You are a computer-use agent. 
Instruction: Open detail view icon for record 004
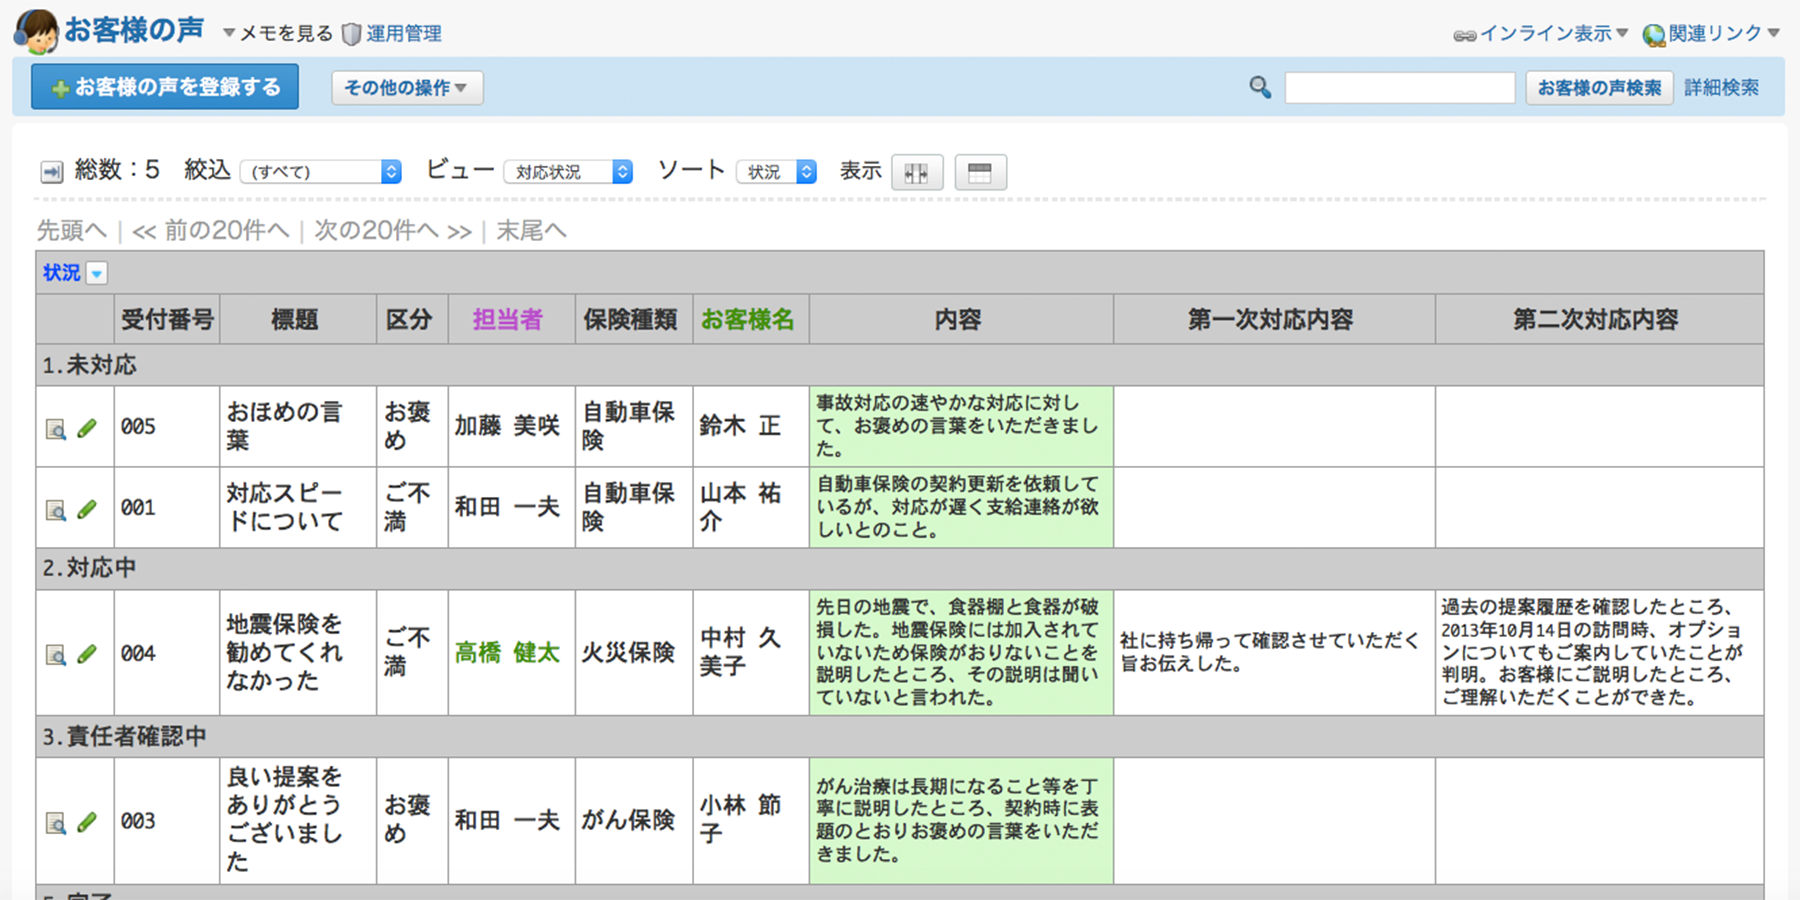click(x=56, y=655)
